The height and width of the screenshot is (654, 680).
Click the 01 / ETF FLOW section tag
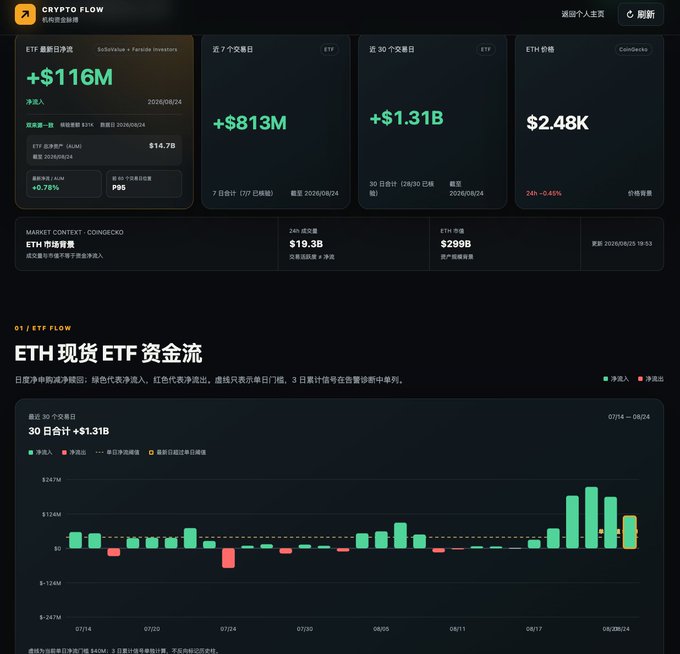[x=42, y=328]
